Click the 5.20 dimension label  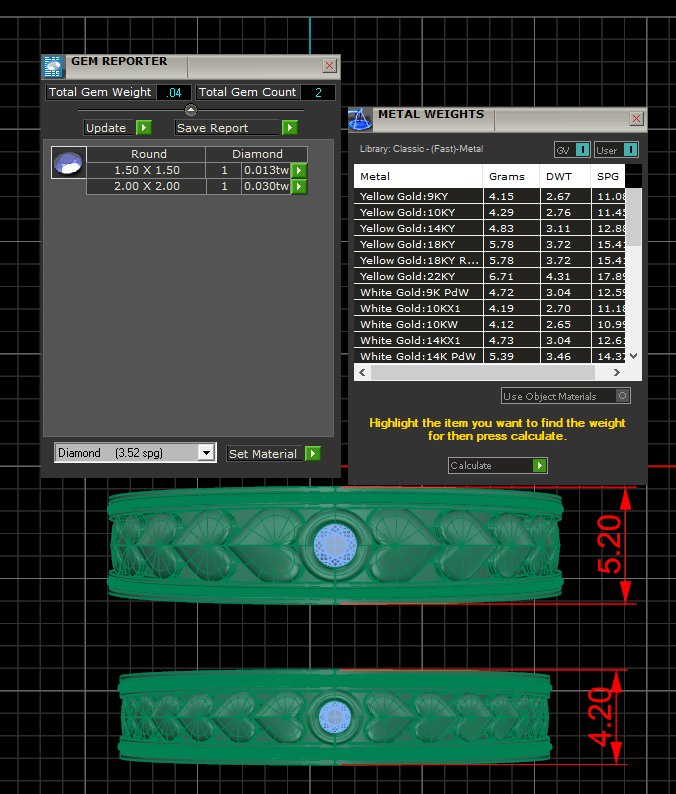tap(609, 544)
